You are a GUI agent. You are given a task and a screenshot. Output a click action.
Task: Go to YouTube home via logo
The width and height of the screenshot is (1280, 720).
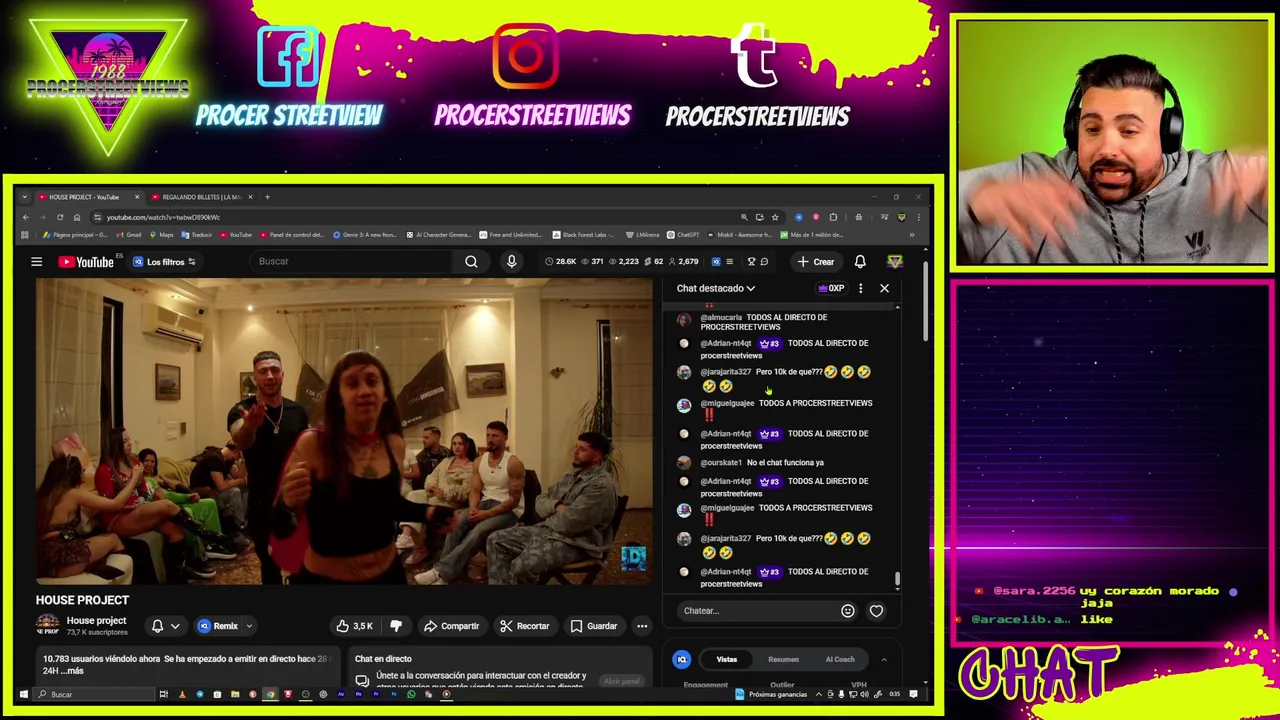click(86, 262)
